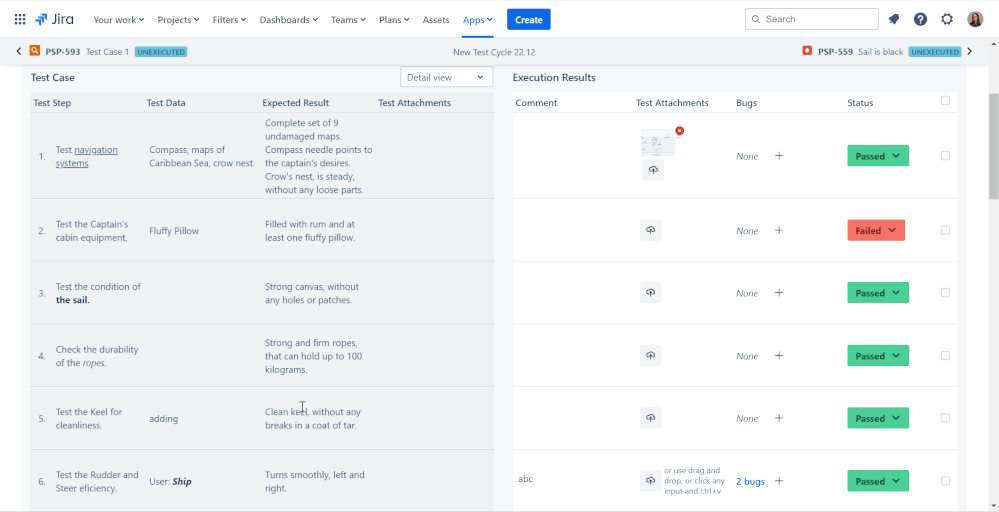
Task: Change Passed status of Keel cleanliness step
Action: coord(878,418)
